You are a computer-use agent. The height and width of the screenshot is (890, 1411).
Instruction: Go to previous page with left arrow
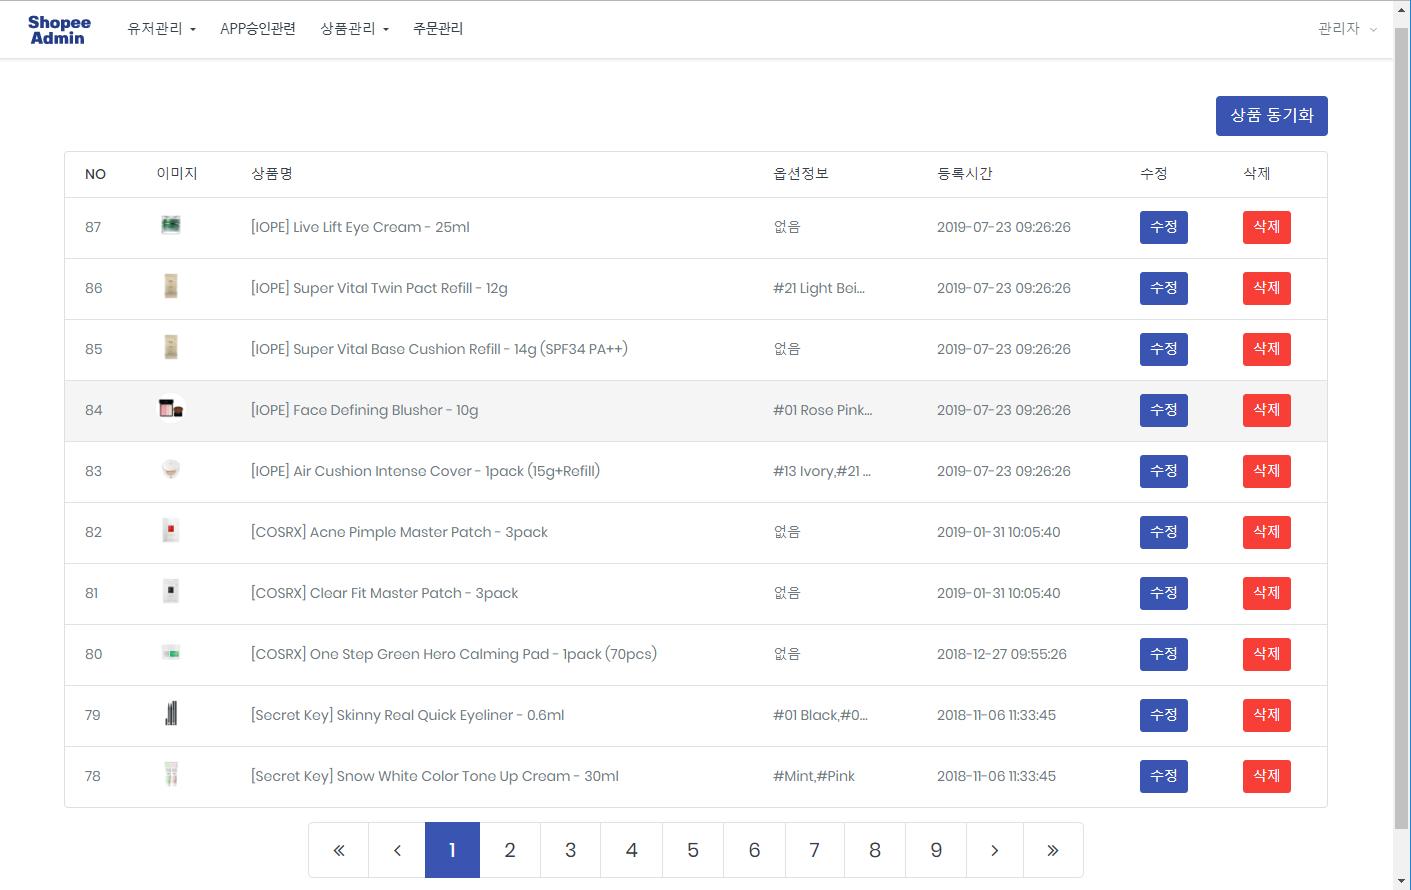(397, 850)
